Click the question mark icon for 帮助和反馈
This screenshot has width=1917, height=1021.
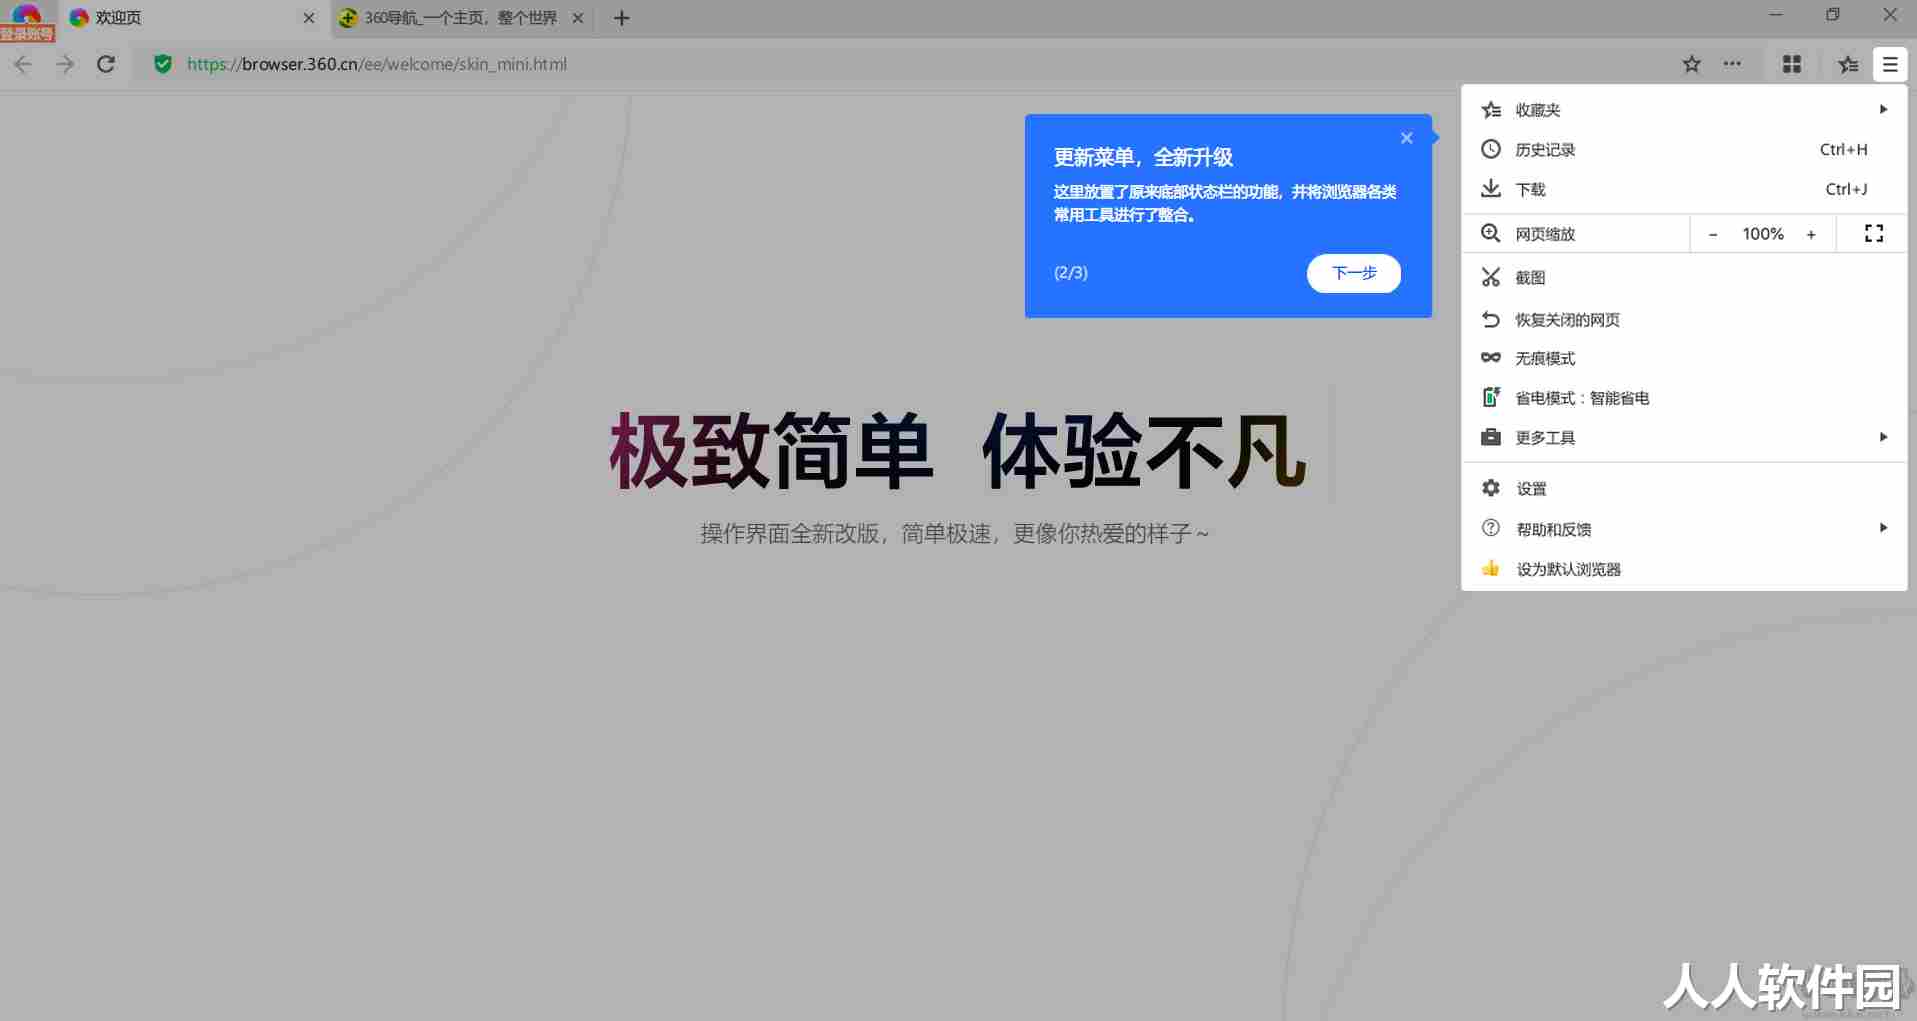click(1491, 528)
